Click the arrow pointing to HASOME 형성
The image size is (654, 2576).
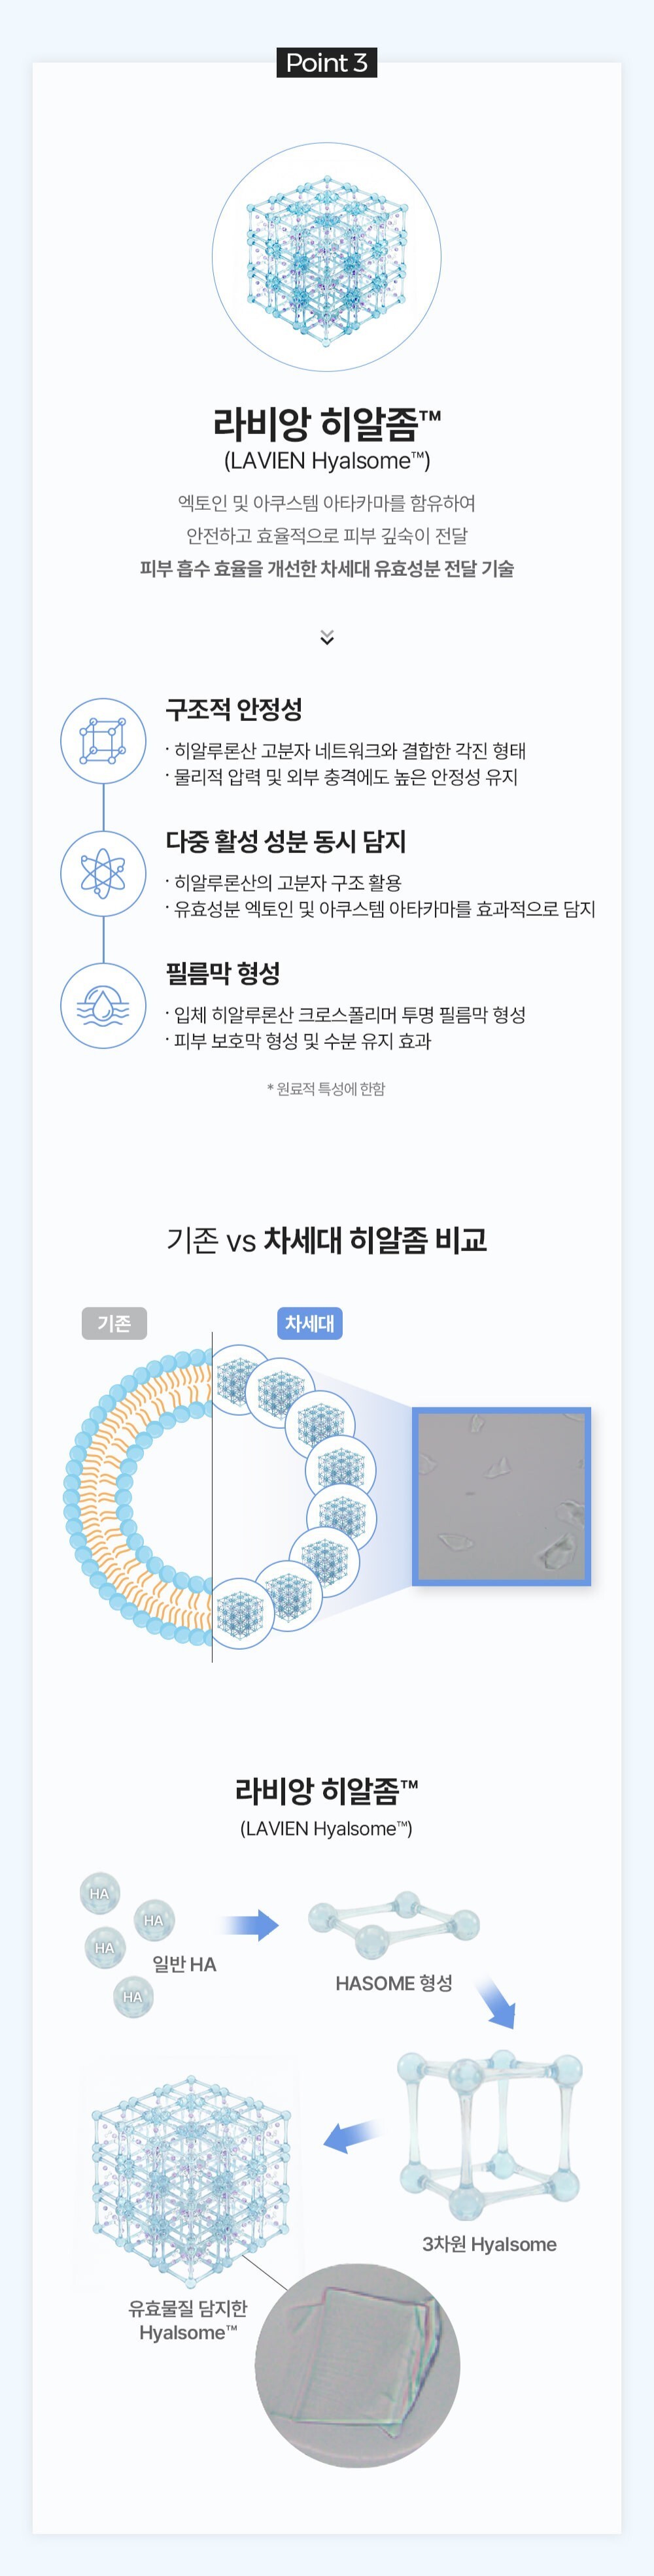(x=249, y=1924)
